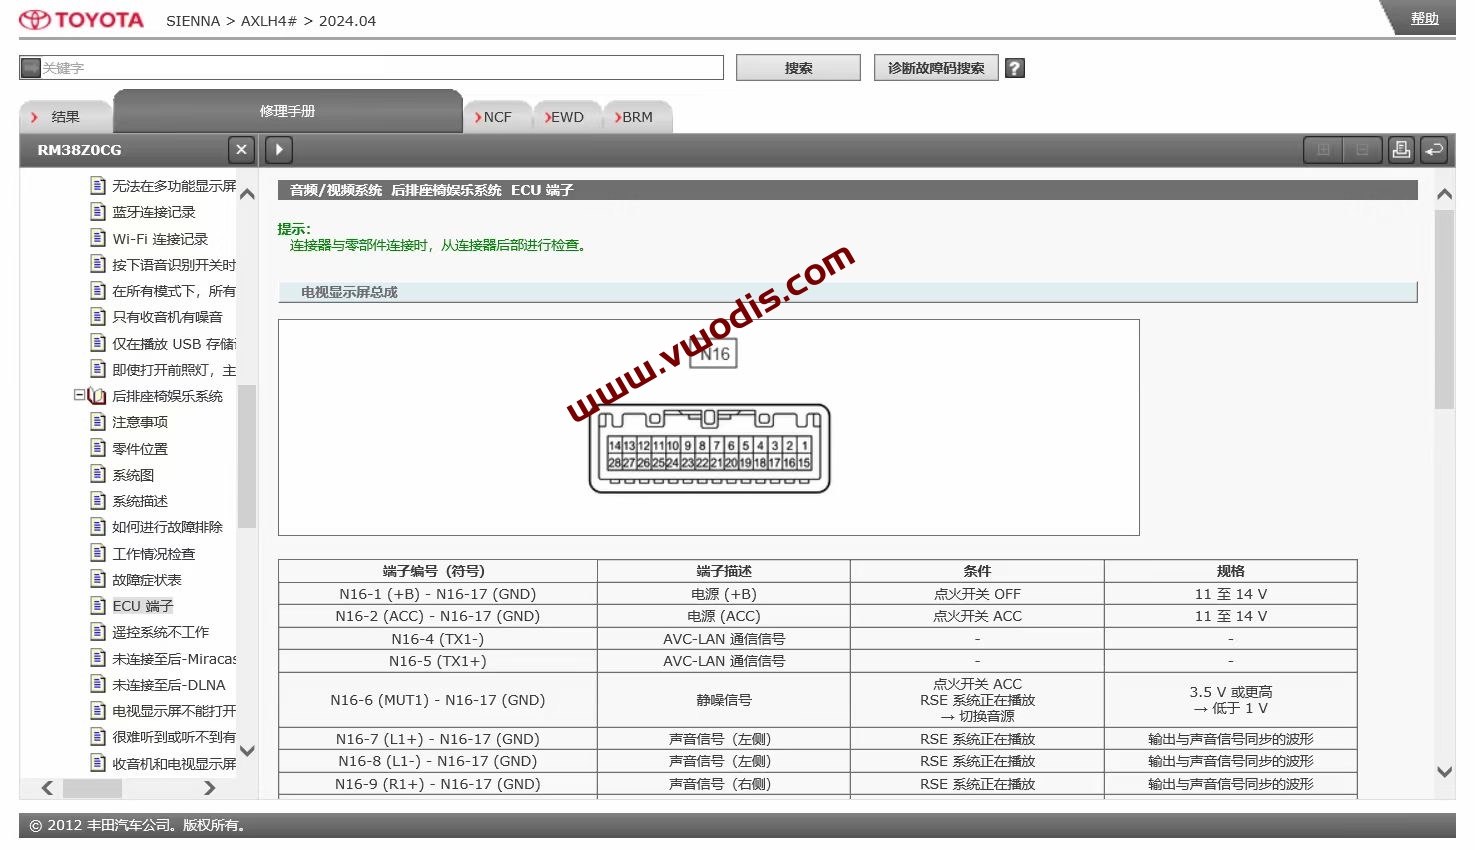Click the 搜索 search button
The image size is (1475, 850).
[x=797, y=67]
